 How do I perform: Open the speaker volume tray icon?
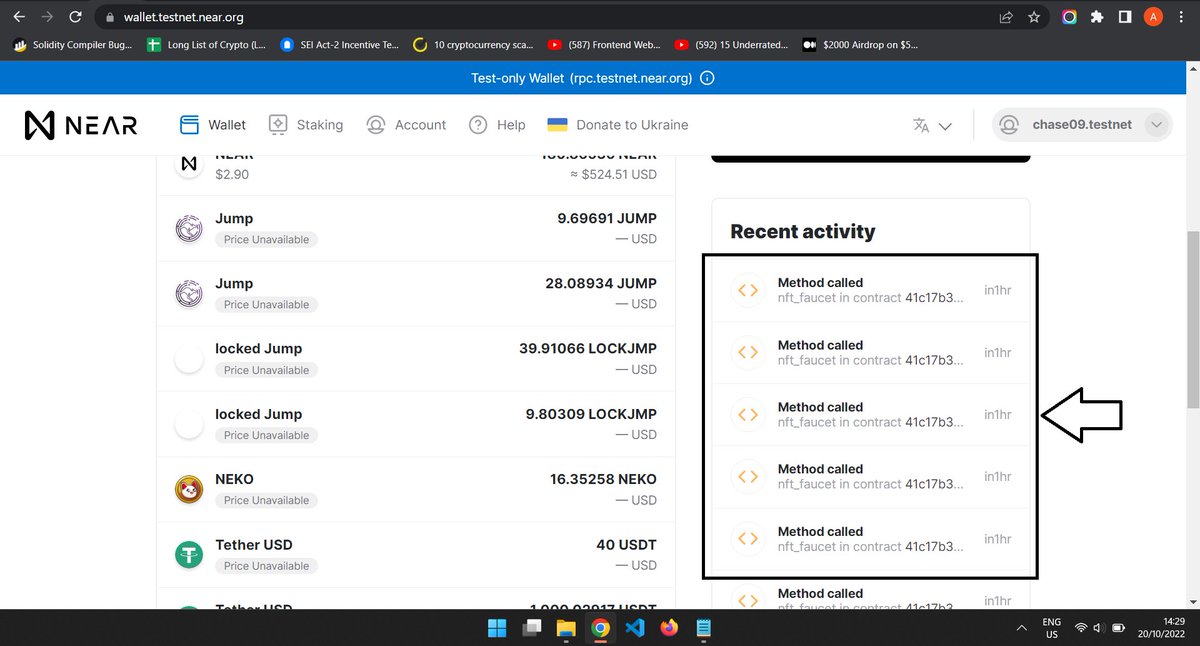(1098, 628)
